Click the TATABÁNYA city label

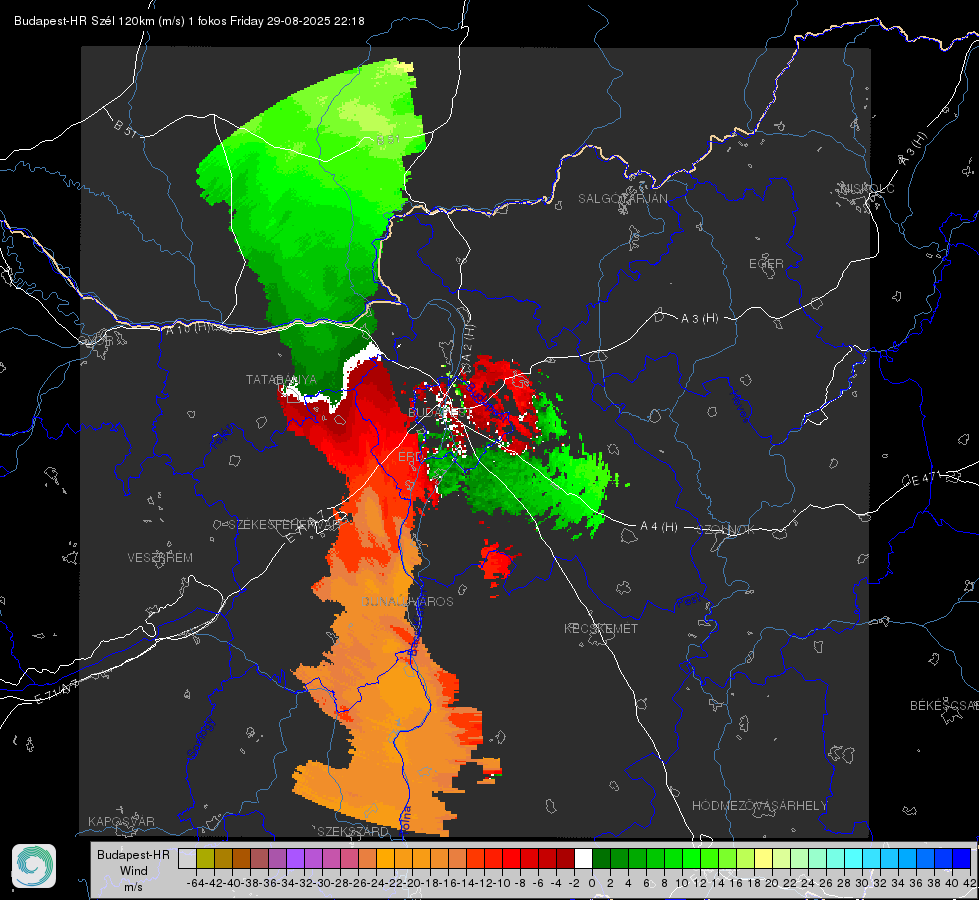point(281,380)
